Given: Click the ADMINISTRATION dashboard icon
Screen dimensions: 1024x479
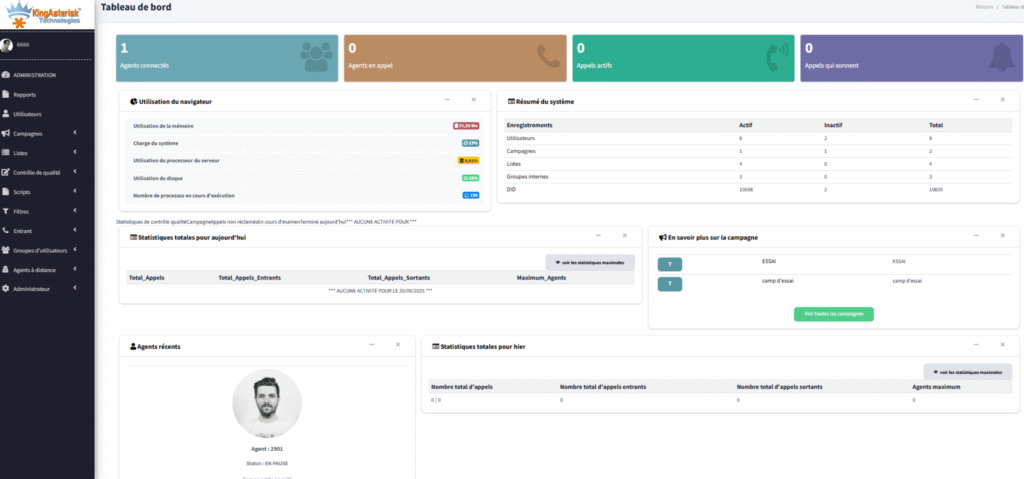Looking at the screenshot, I should pyautogui.click(x=7, y=75).
